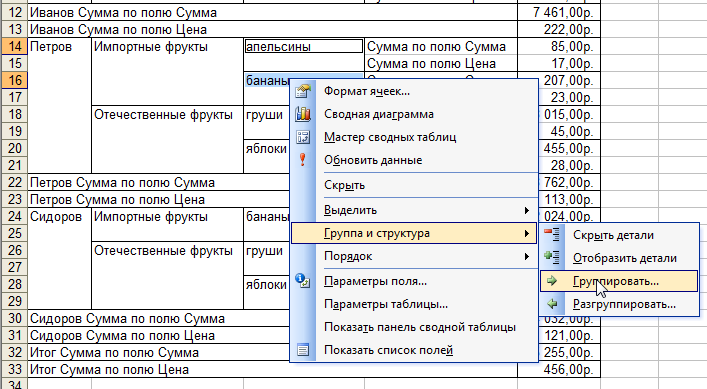Select row header 16
Image resolution: width=707 pixels, height=389 pixels.
pyautogui.click(x=14, y=80)
